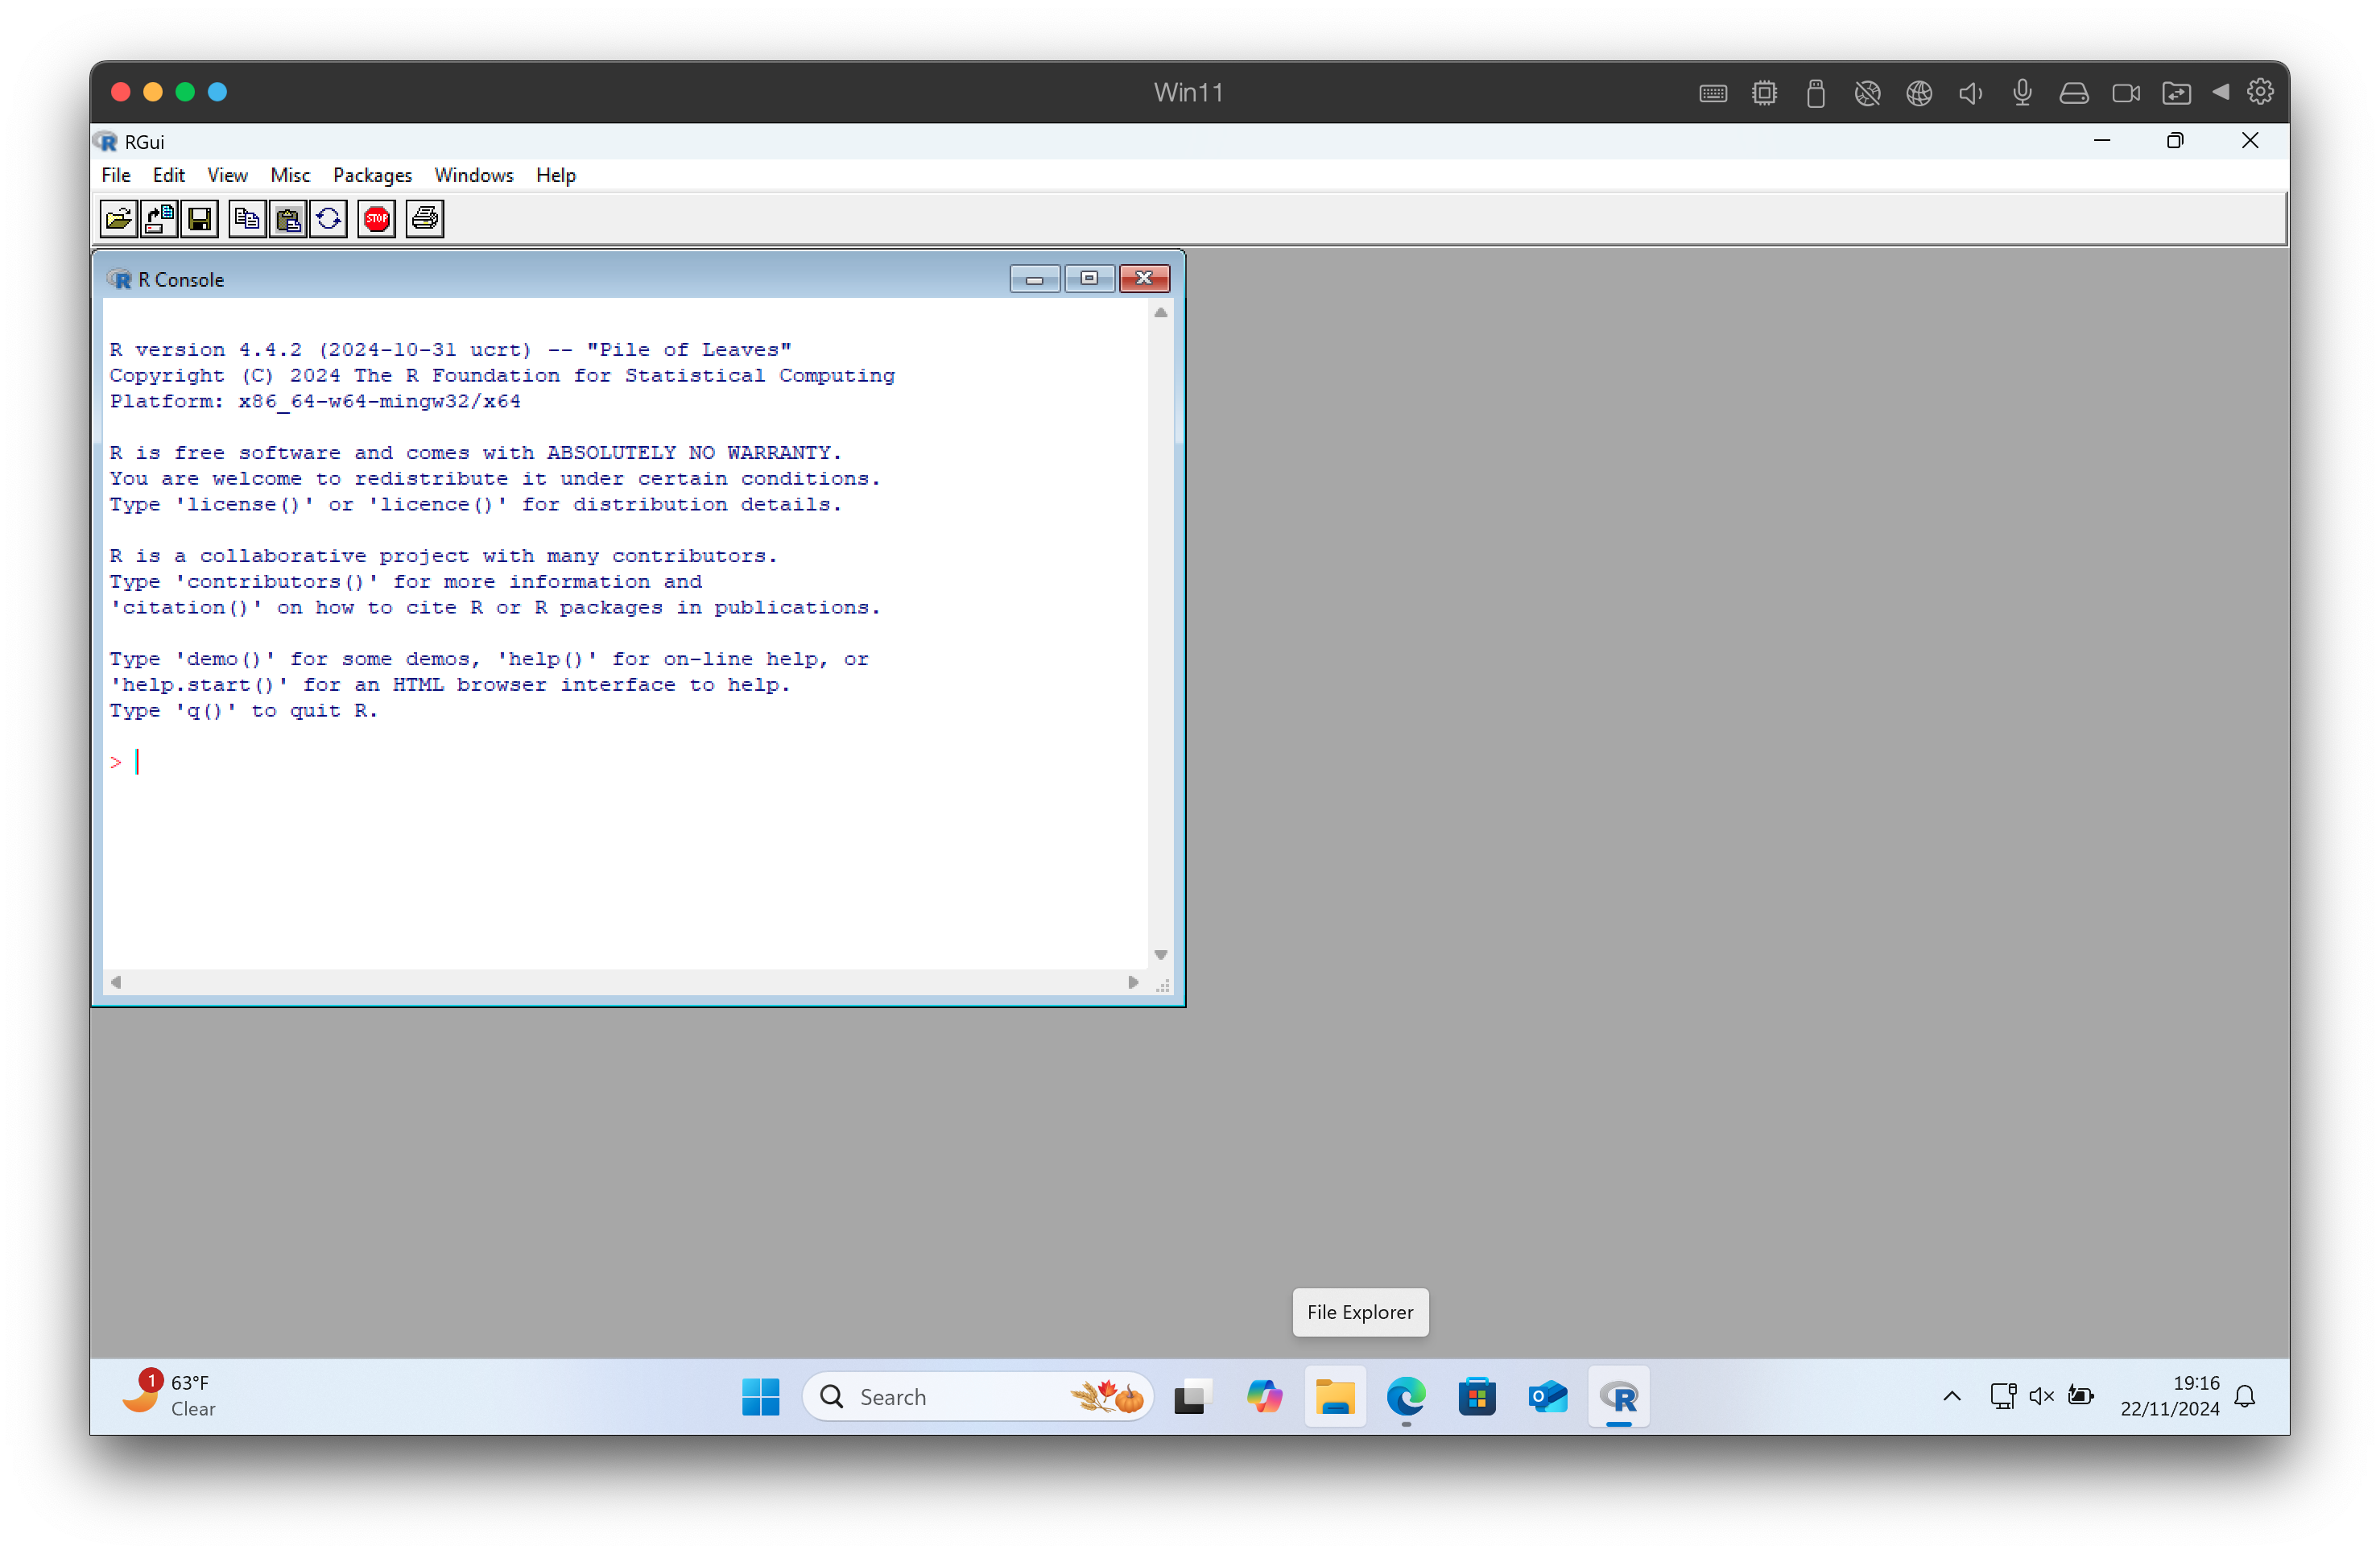Click R Console scroll right arrow
This screenshot has width=2380, height=1554.
coord(1133,982)
